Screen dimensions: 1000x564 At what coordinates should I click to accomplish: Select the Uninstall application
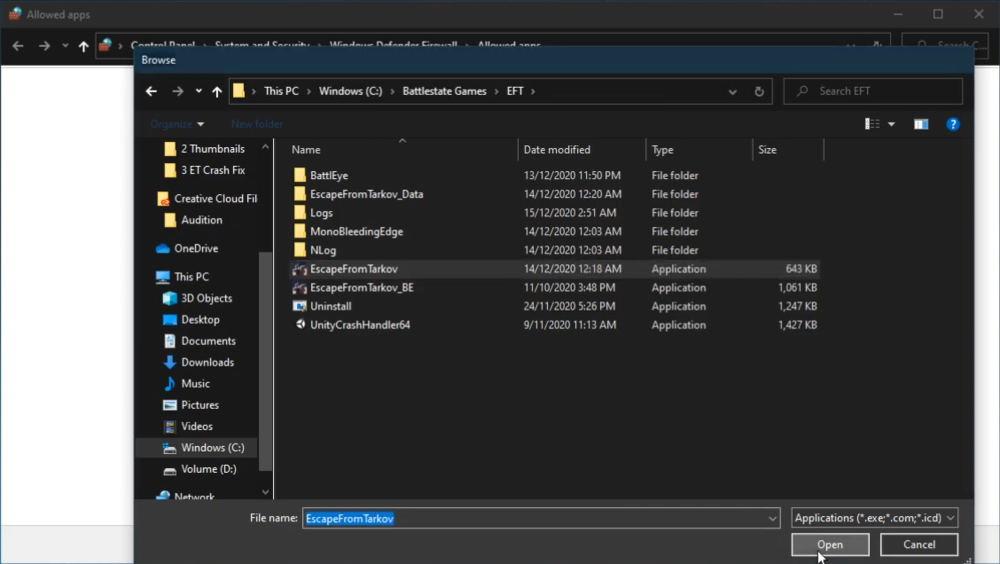click(330, 306)
